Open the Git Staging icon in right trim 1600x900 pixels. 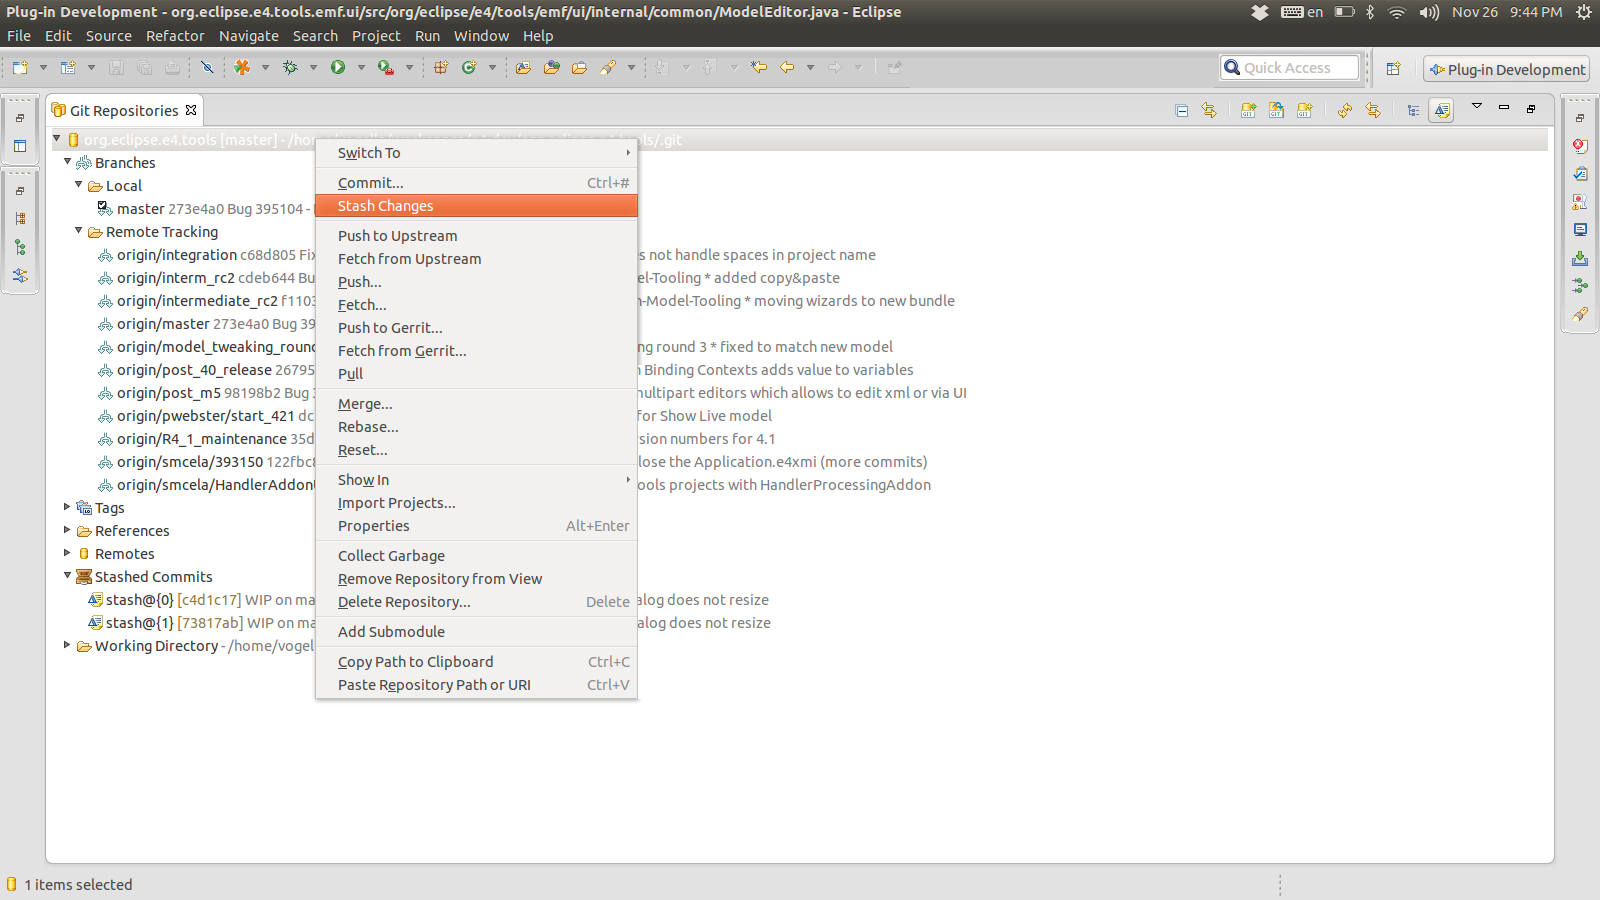pos(1580,258)
